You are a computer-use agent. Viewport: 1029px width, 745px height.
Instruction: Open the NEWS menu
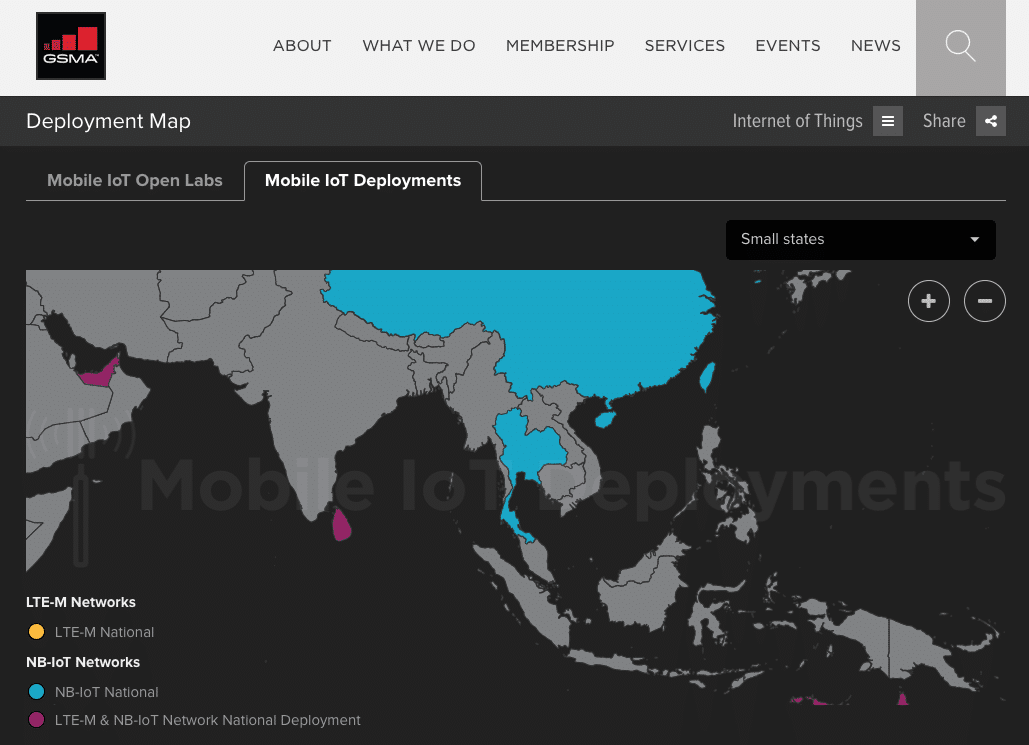coord(875,46)
